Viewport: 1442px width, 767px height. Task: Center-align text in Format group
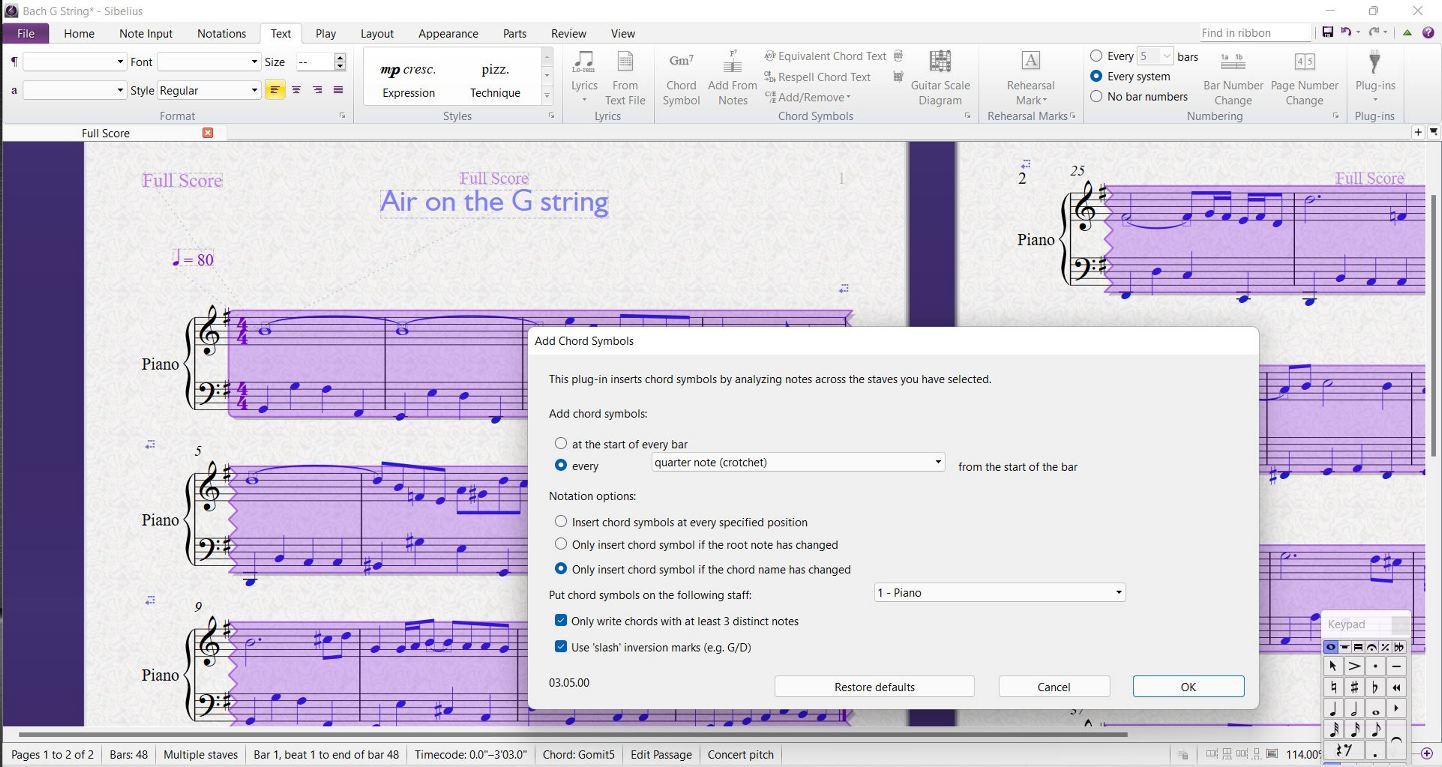[296, 90]
